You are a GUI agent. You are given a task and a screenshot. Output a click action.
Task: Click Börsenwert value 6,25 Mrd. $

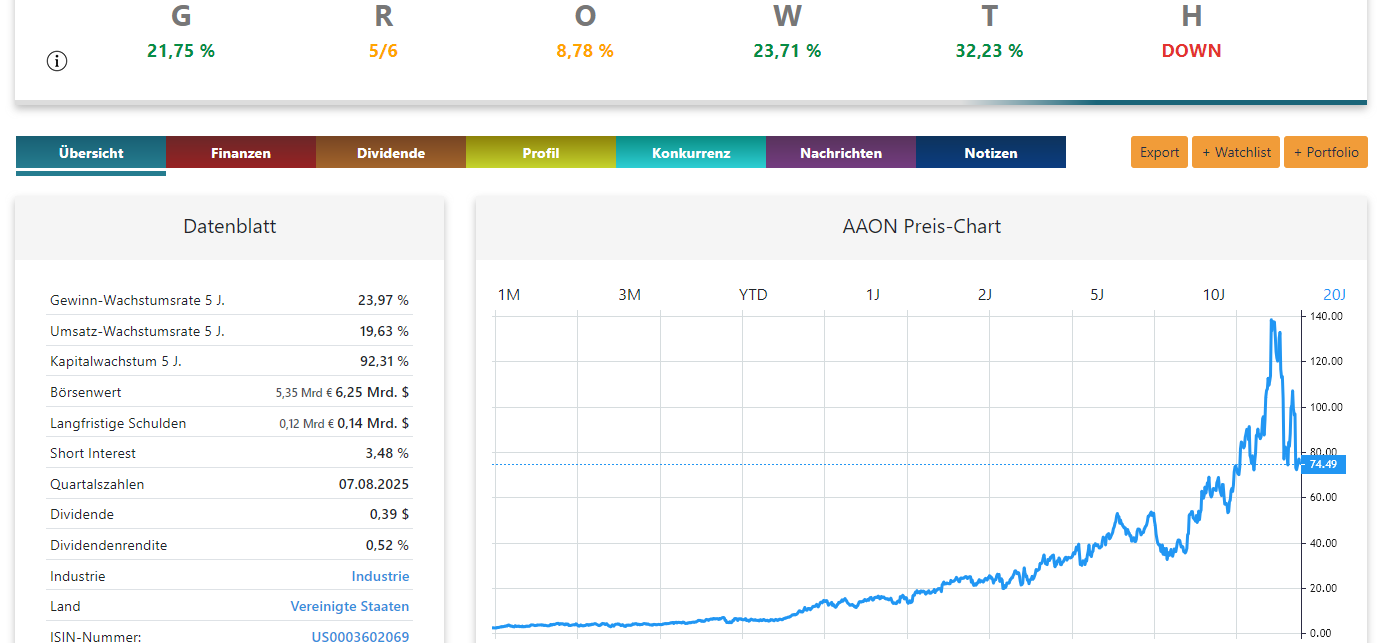(x=372, y=392)
